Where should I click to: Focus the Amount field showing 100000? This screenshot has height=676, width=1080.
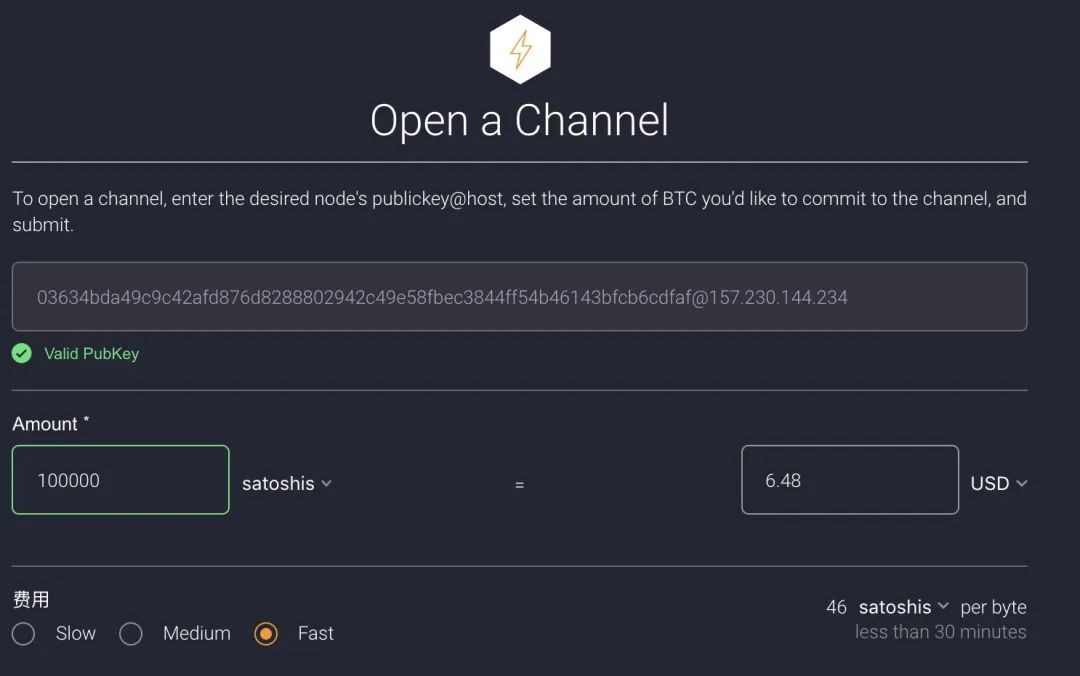coord(120,480)
